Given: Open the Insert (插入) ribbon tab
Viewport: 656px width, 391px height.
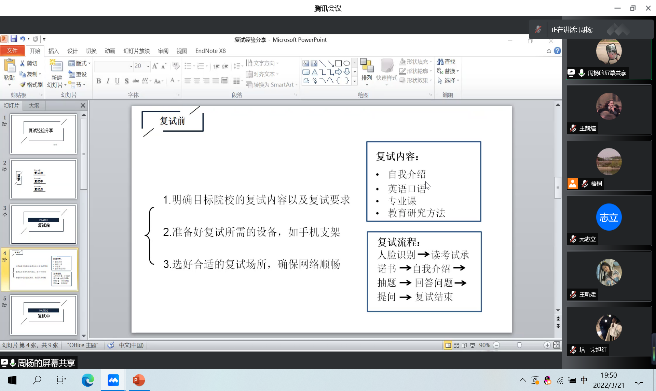Looking at the screenshot, I should [54, 51].
